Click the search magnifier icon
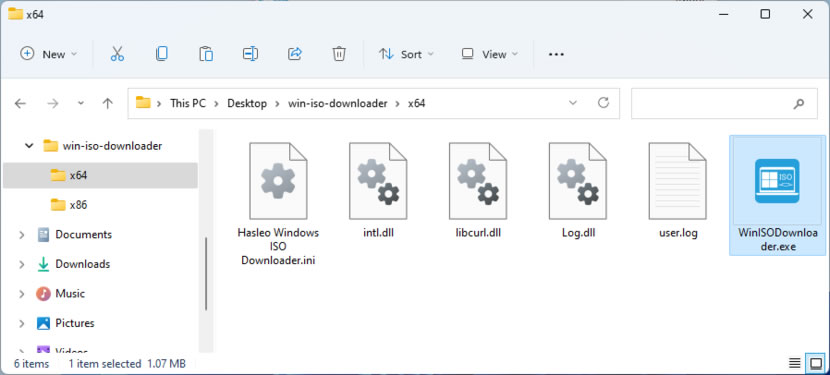The image size is (830, 375). (x=798, y=103)
